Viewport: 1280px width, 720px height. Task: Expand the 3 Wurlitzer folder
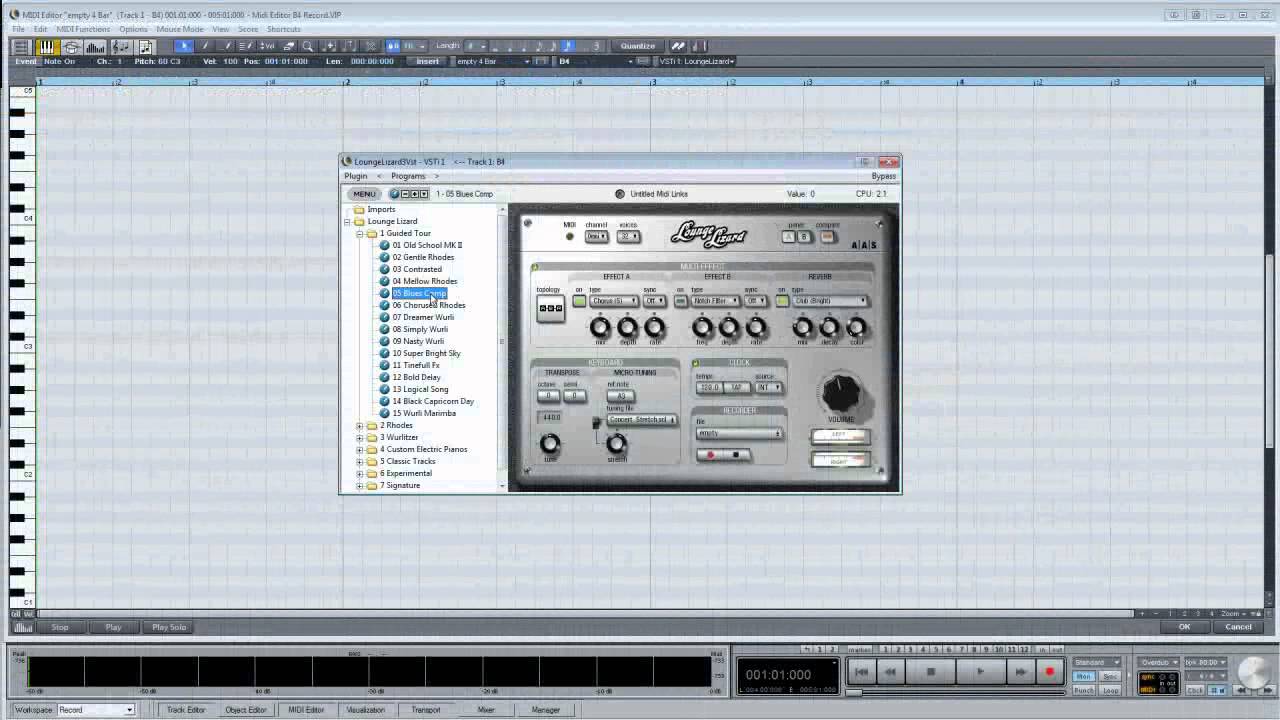[360, 437]
